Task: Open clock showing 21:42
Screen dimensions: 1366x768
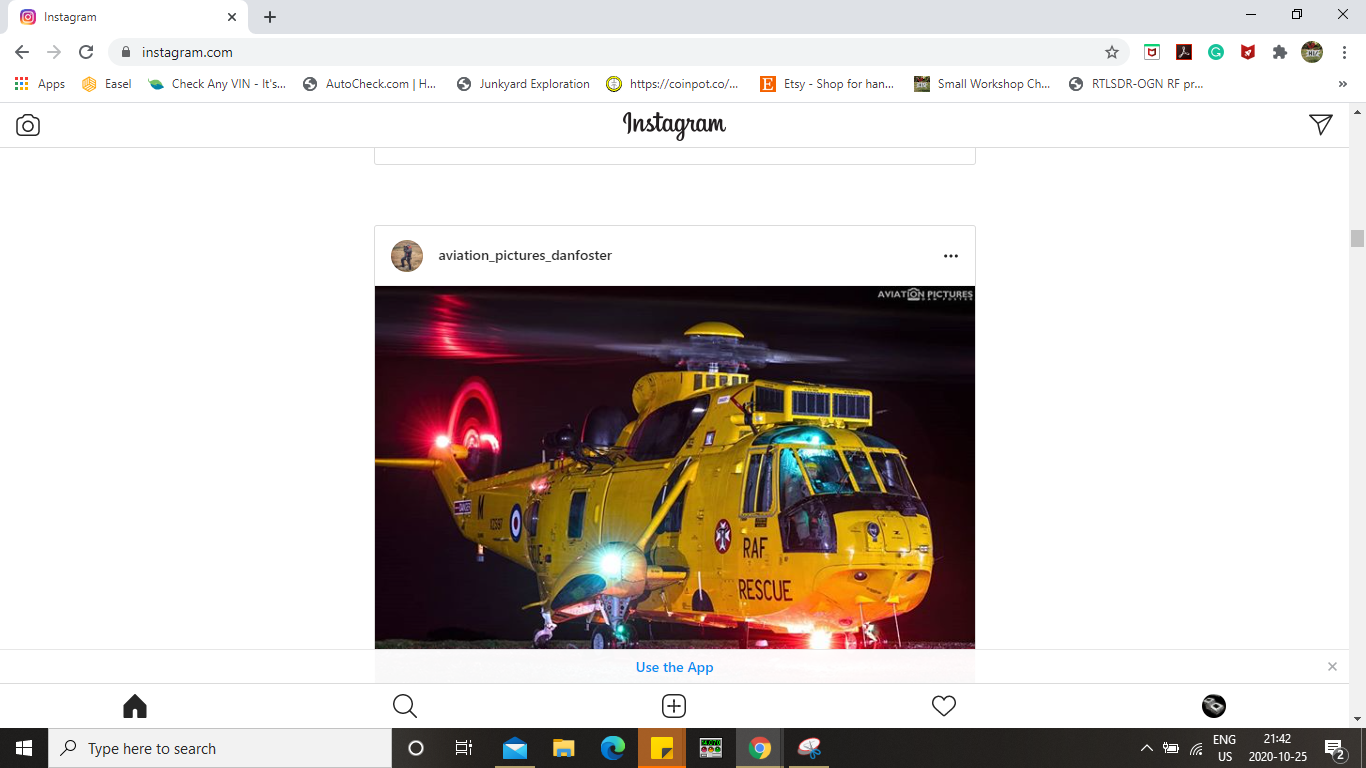Action: [1277, 748]
